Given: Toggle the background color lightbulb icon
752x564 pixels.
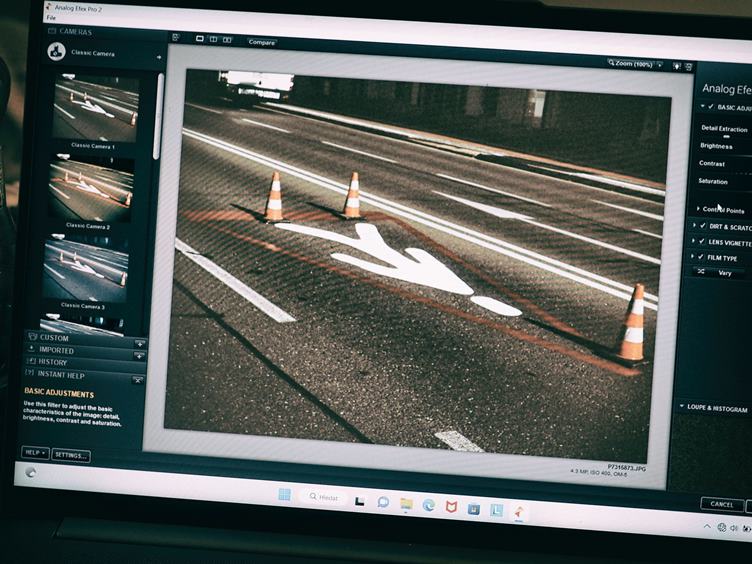Looking at the screenshot, I should (x=677, y=66).
